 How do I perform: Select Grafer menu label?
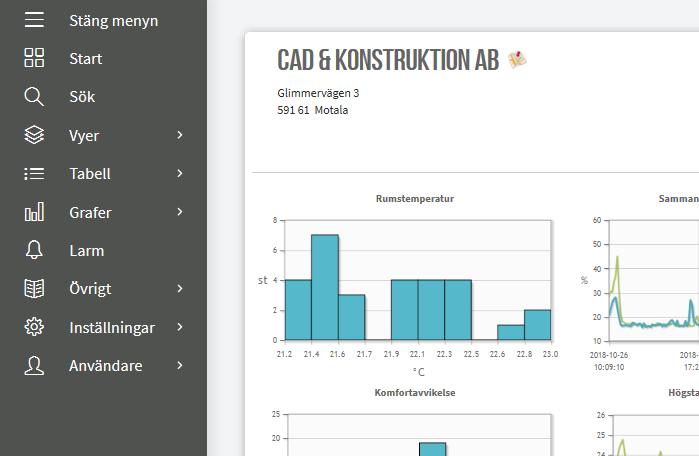[90, 213]
